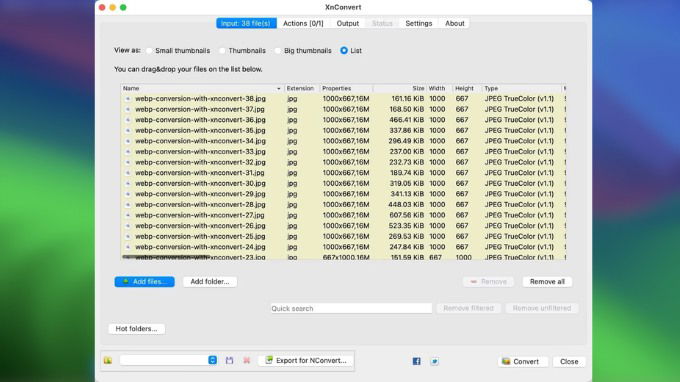Select List view radio button
This screenshot has height=382, width=680.
(344, 51)
